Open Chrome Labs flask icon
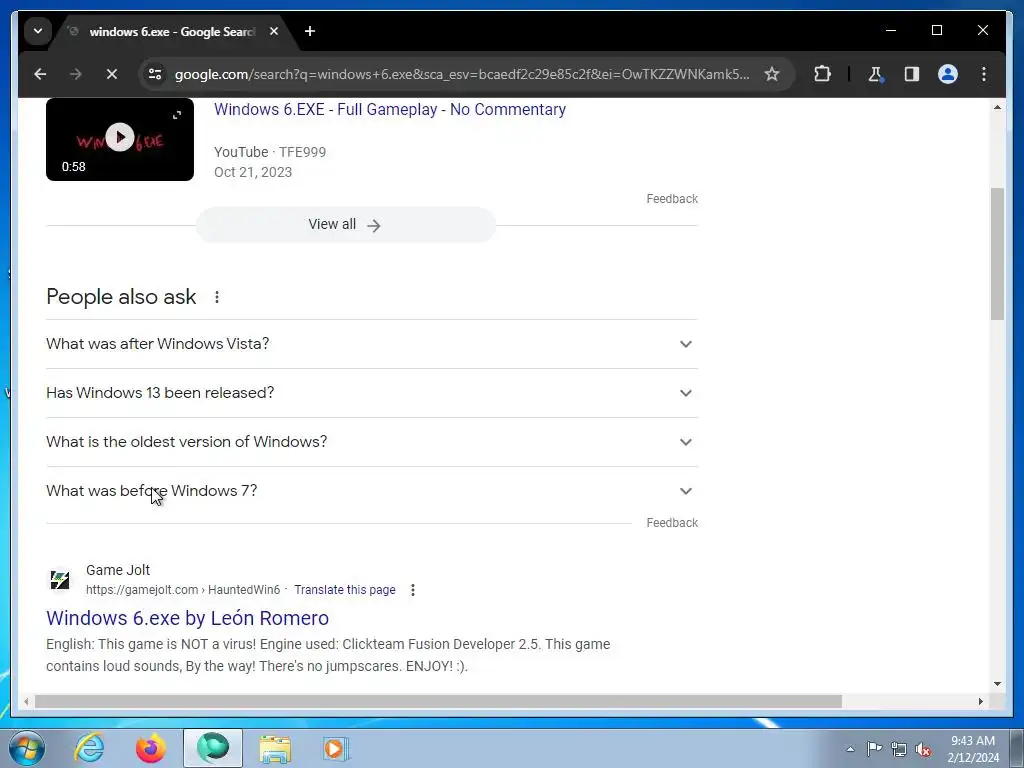Viewport: 1024px width, 768px height. 876,74
